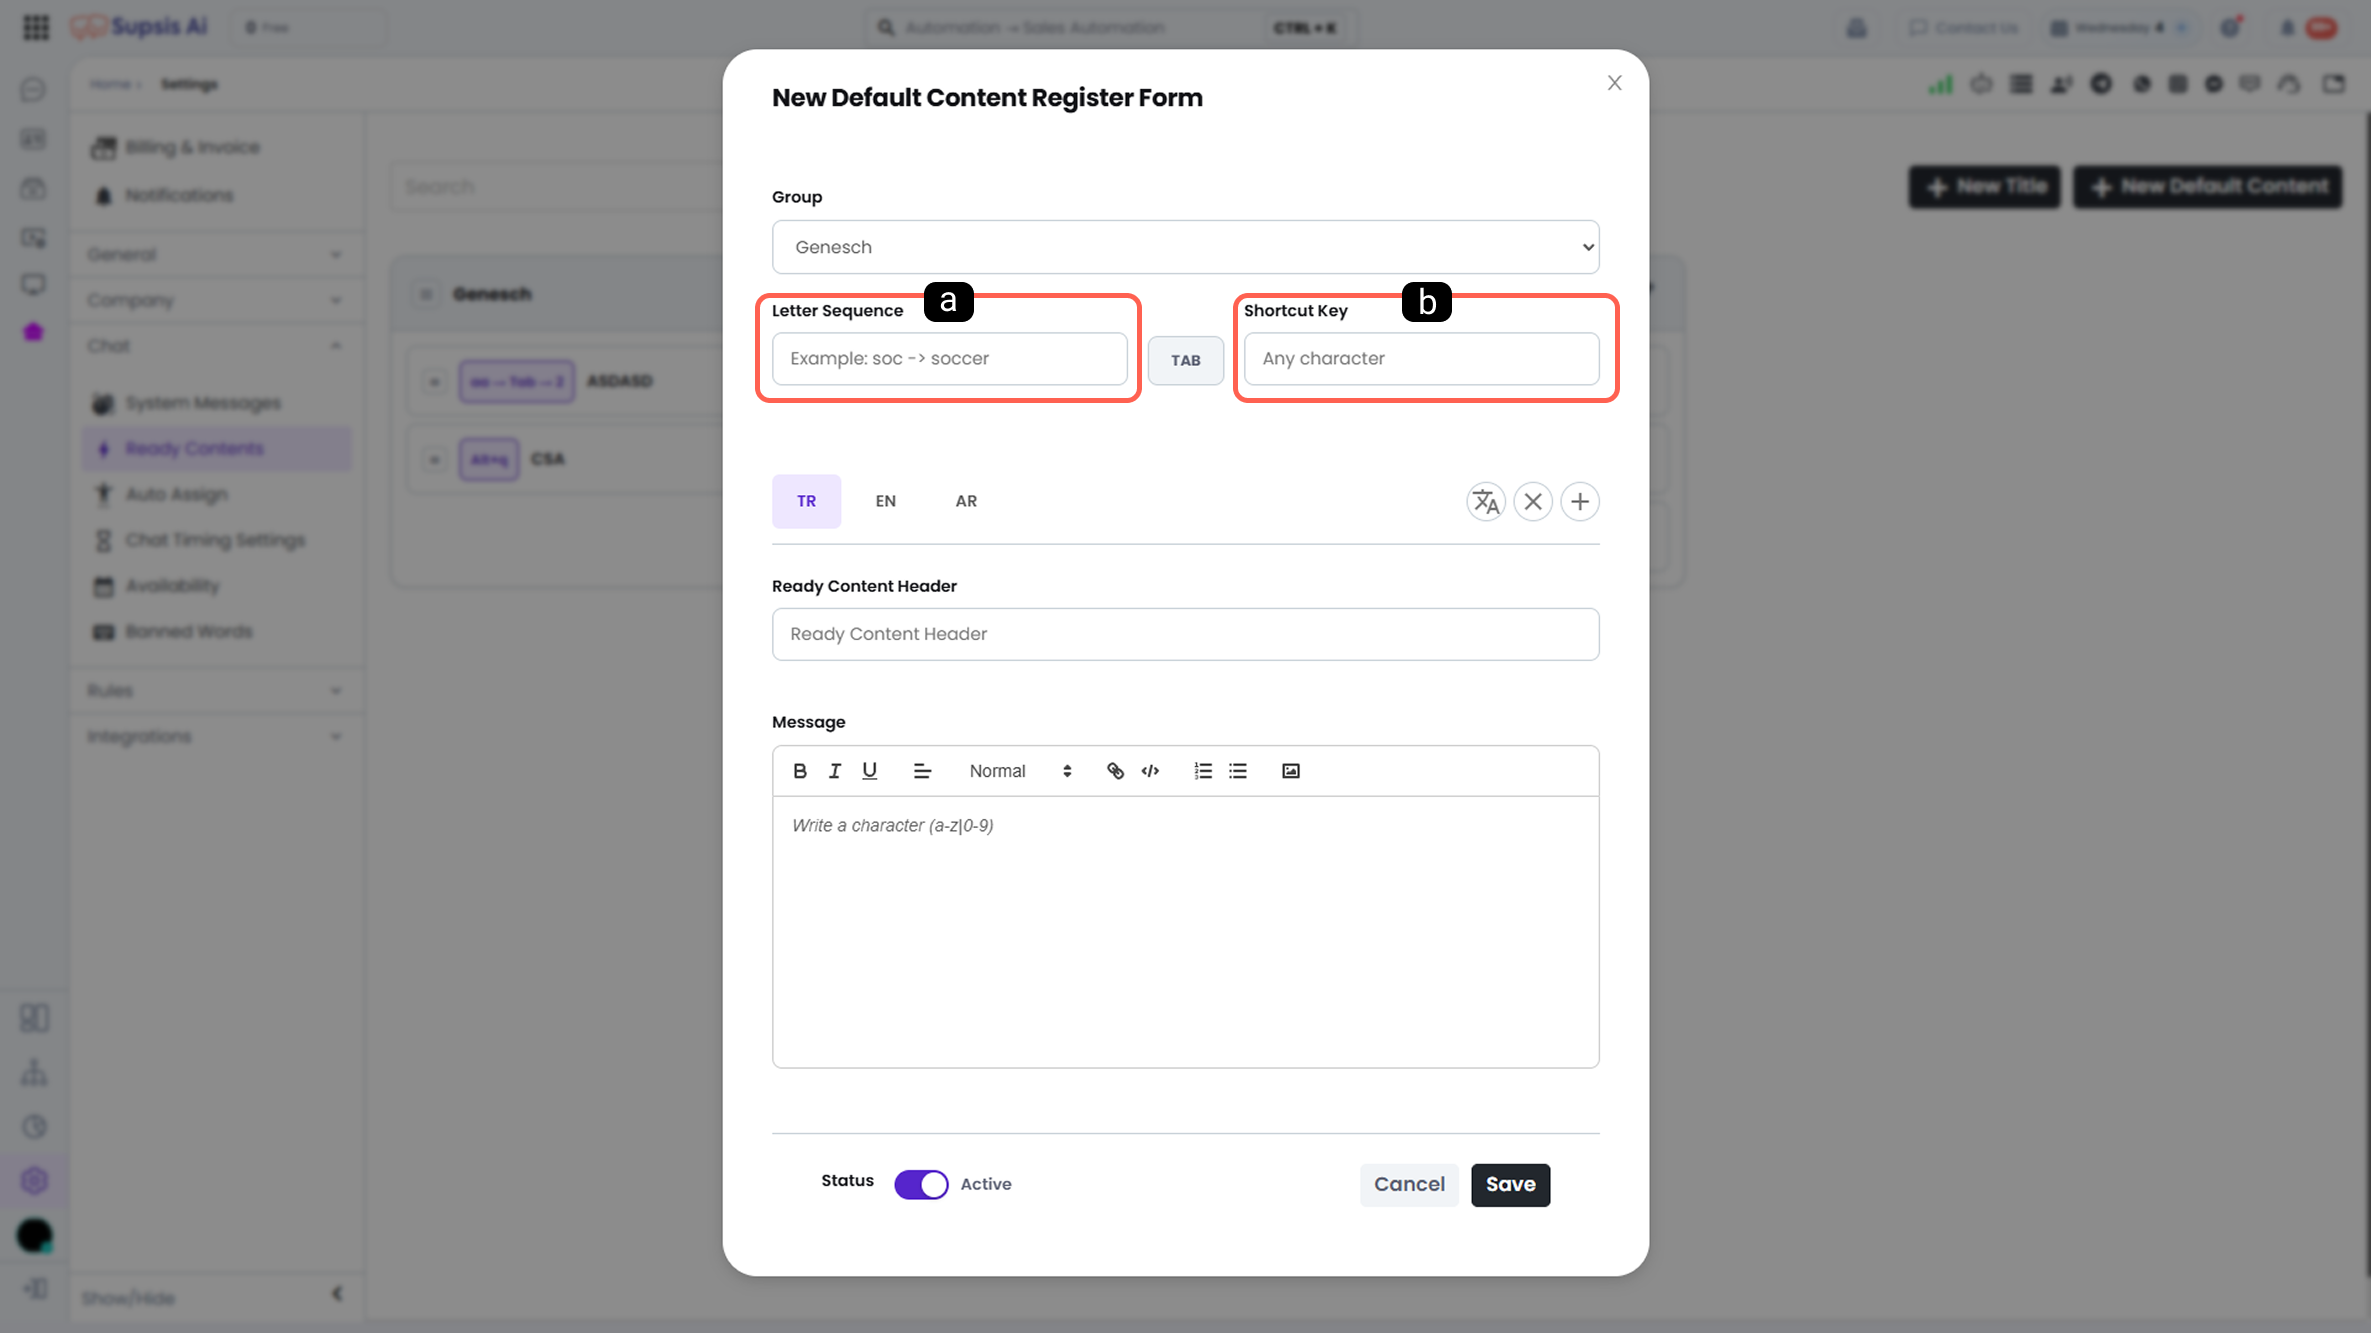Click the Save button
This screenshot has height=1333, width=2371.
click(1510, 1185)
